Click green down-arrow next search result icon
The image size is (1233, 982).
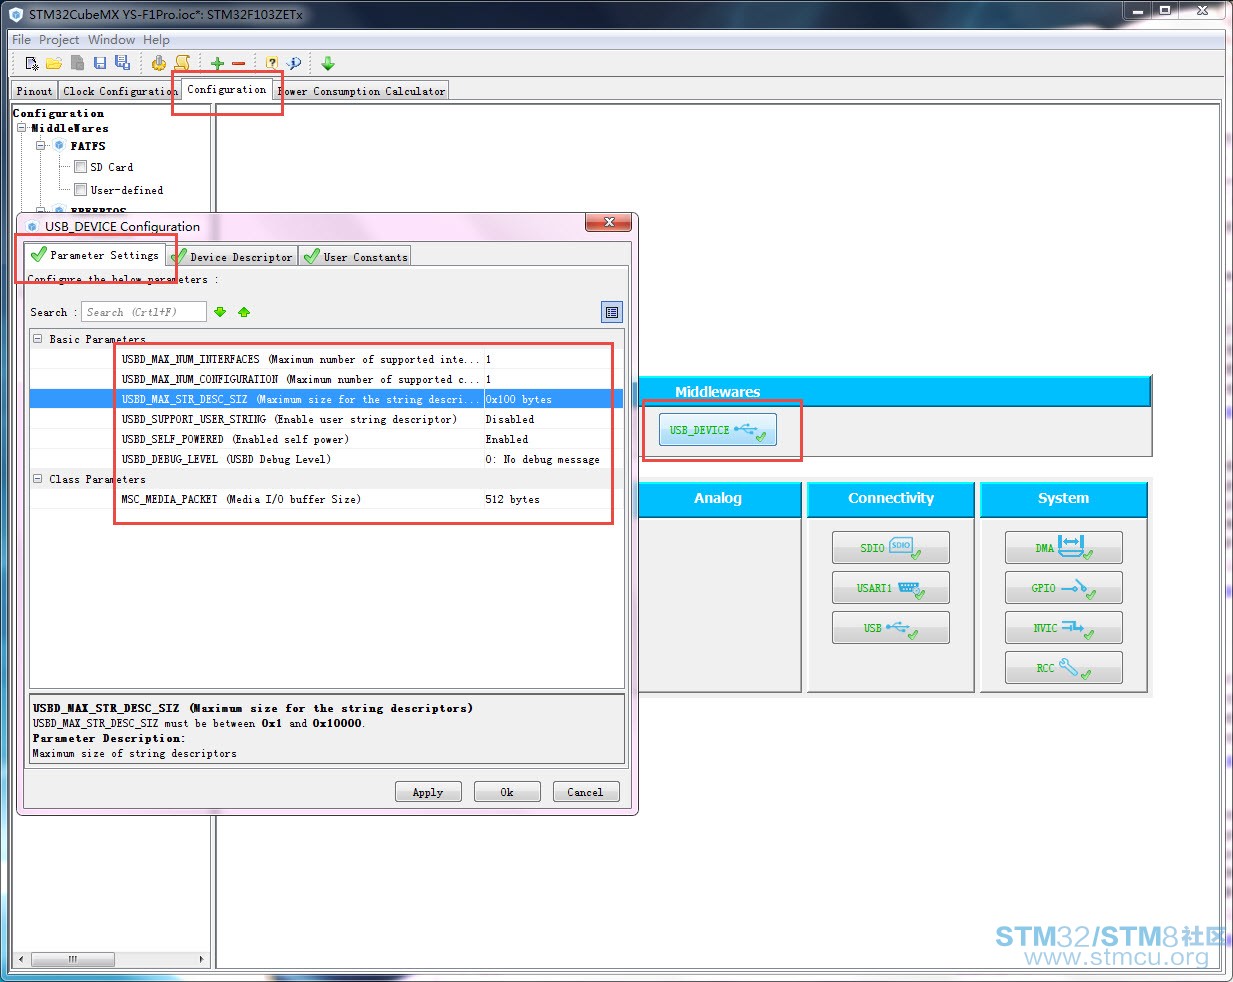tap(220, 312)
